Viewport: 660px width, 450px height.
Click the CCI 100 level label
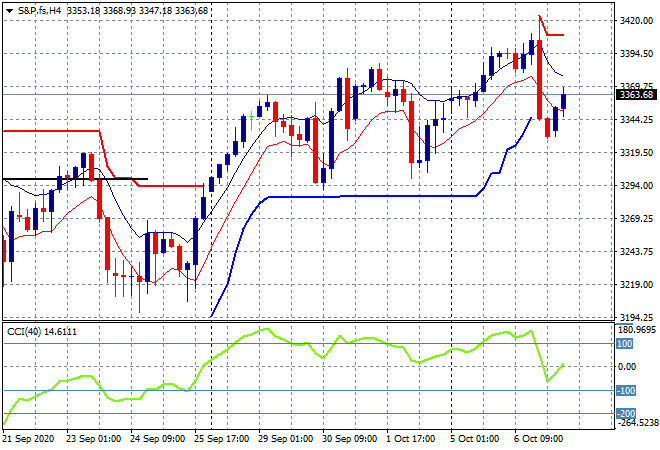point(625,344)
